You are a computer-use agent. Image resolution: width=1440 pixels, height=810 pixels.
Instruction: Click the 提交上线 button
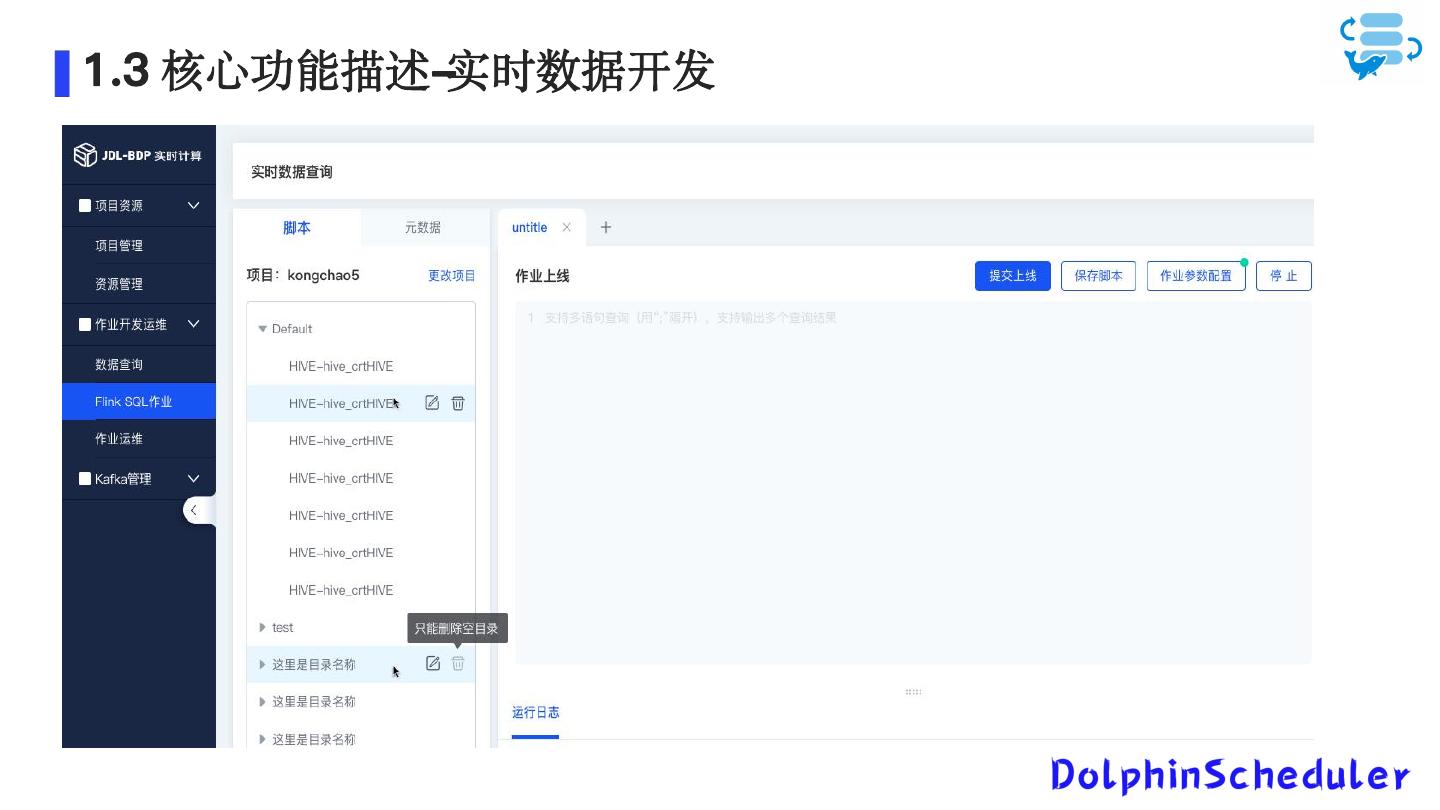click(x=1012, y=276)
